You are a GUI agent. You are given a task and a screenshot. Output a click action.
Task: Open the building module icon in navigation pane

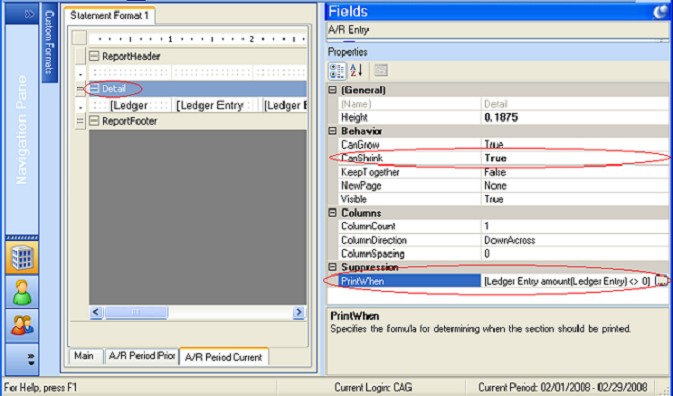(22, 258)
